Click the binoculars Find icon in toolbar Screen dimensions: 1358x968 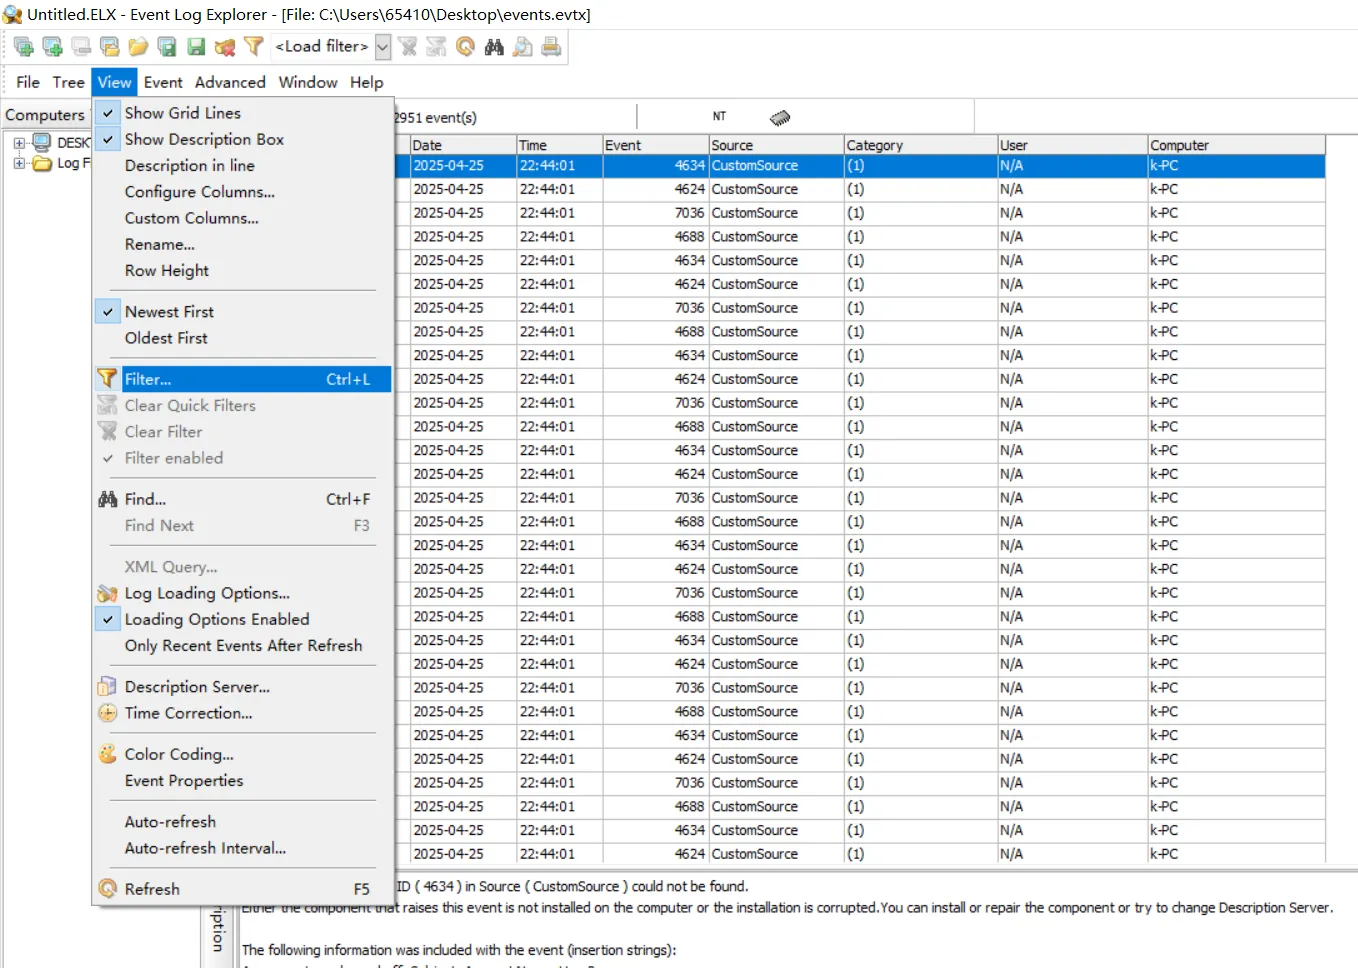tap(494, 47)
